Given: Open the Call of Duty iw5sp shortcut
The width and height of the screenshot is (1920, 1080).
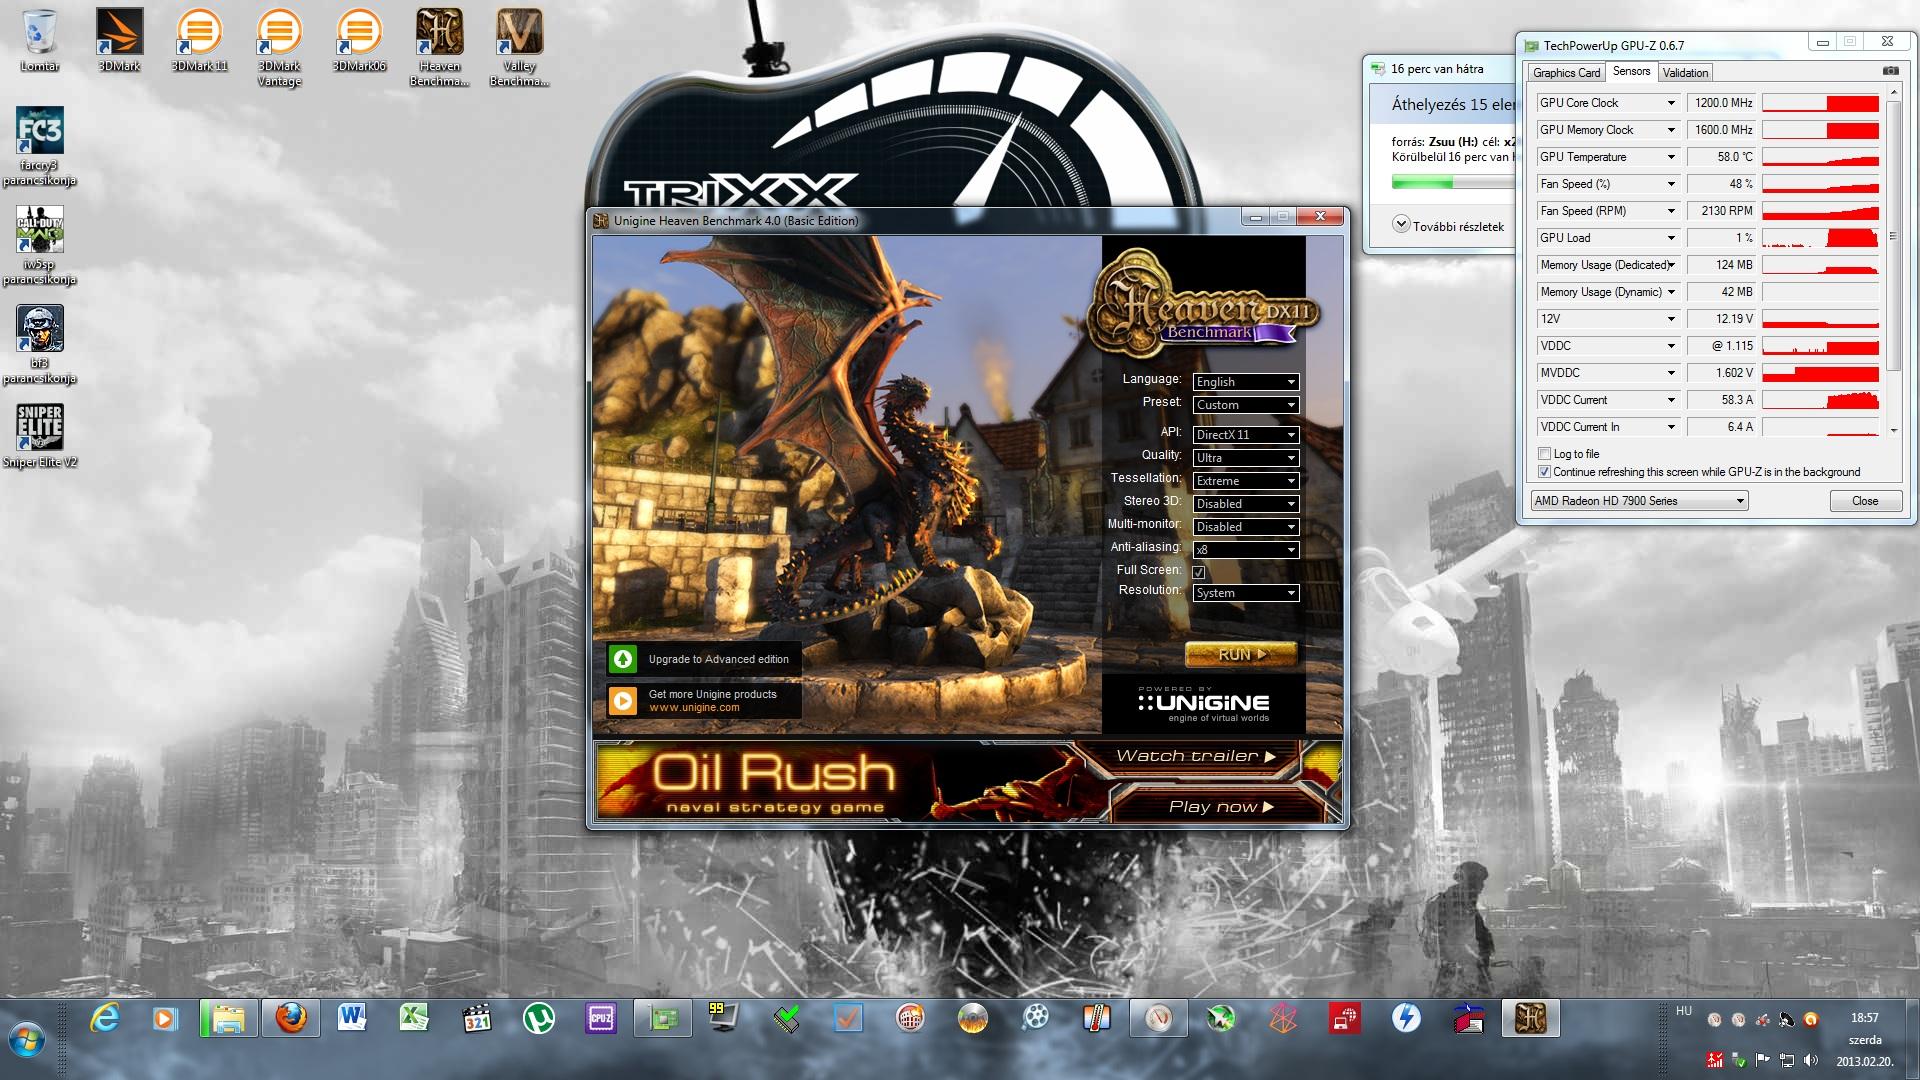Looking at the screenshot, I should (x=40, y=245).
